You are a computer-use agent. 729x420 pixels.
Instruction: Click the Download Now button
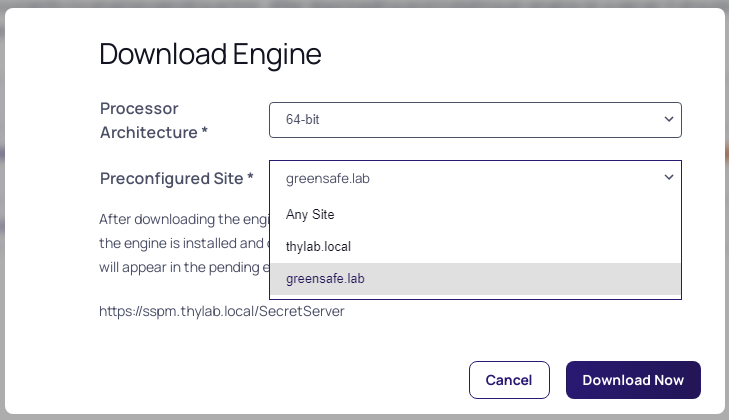click(633, 380)
